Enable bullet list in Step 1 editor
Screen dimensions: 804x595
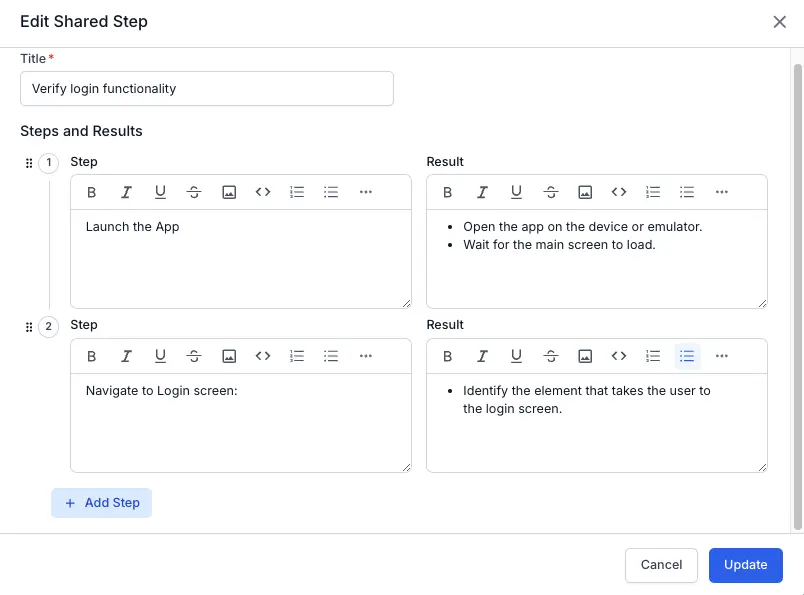click(x=331, y=192)
